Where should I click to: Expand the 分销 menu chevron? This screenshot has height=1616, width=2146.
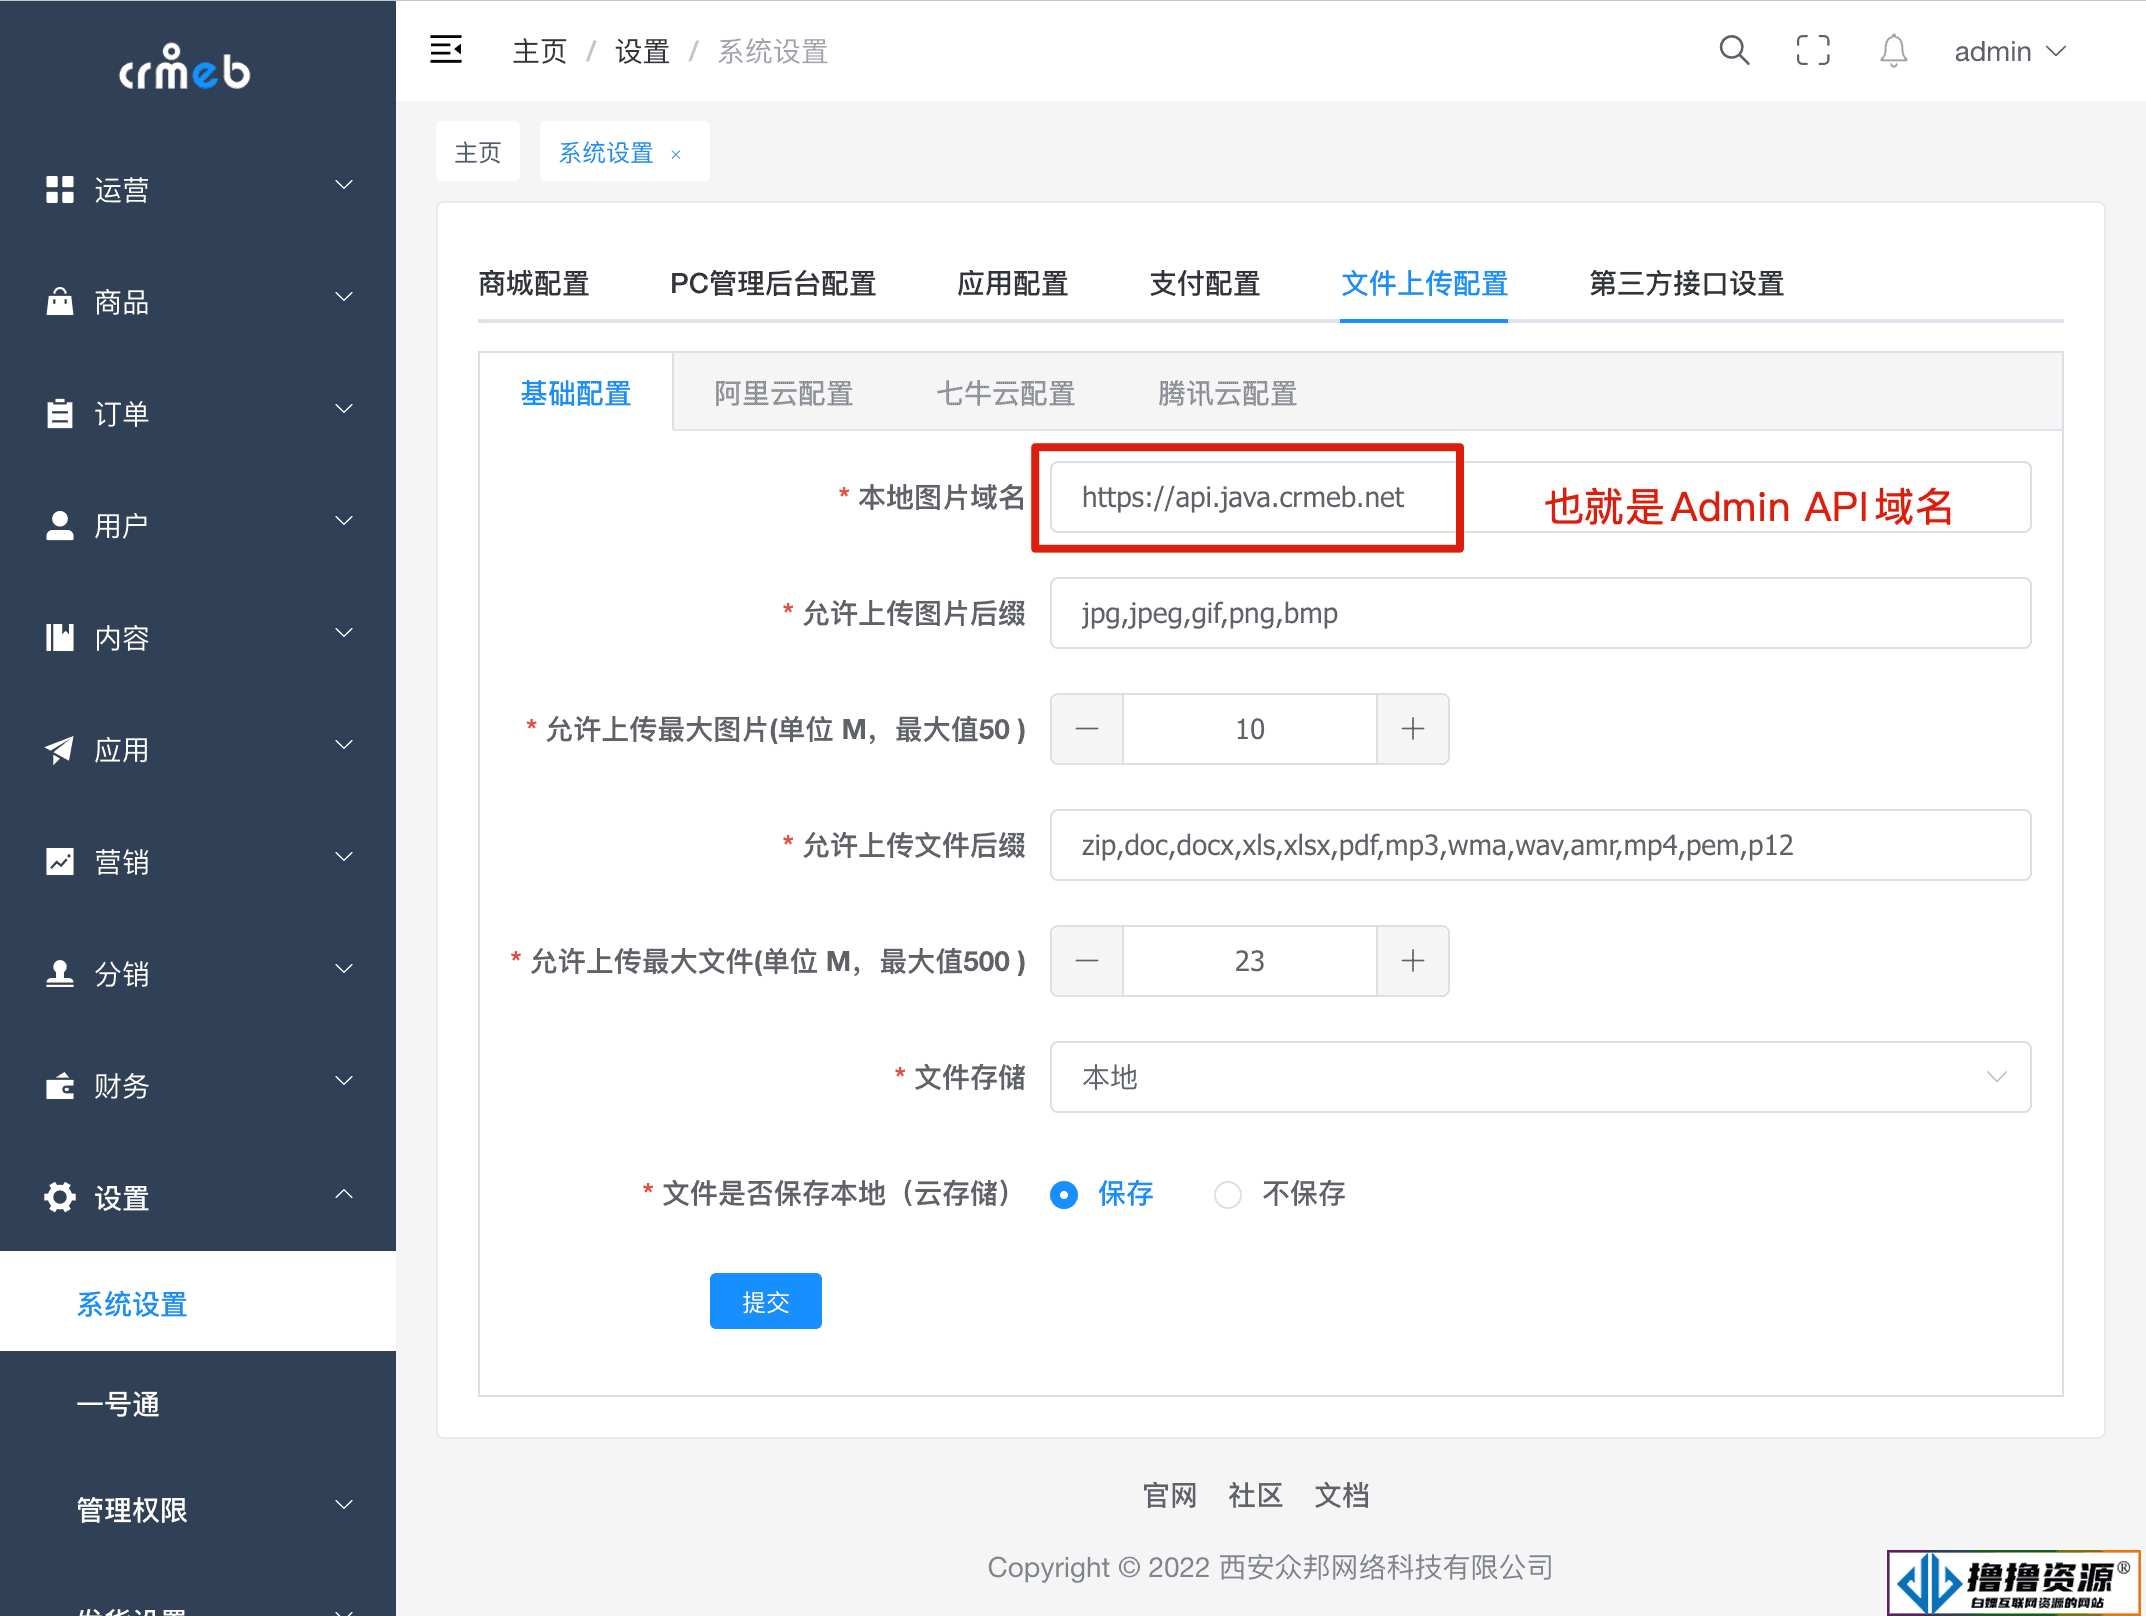pyautogui.click(x=344, y=969)
